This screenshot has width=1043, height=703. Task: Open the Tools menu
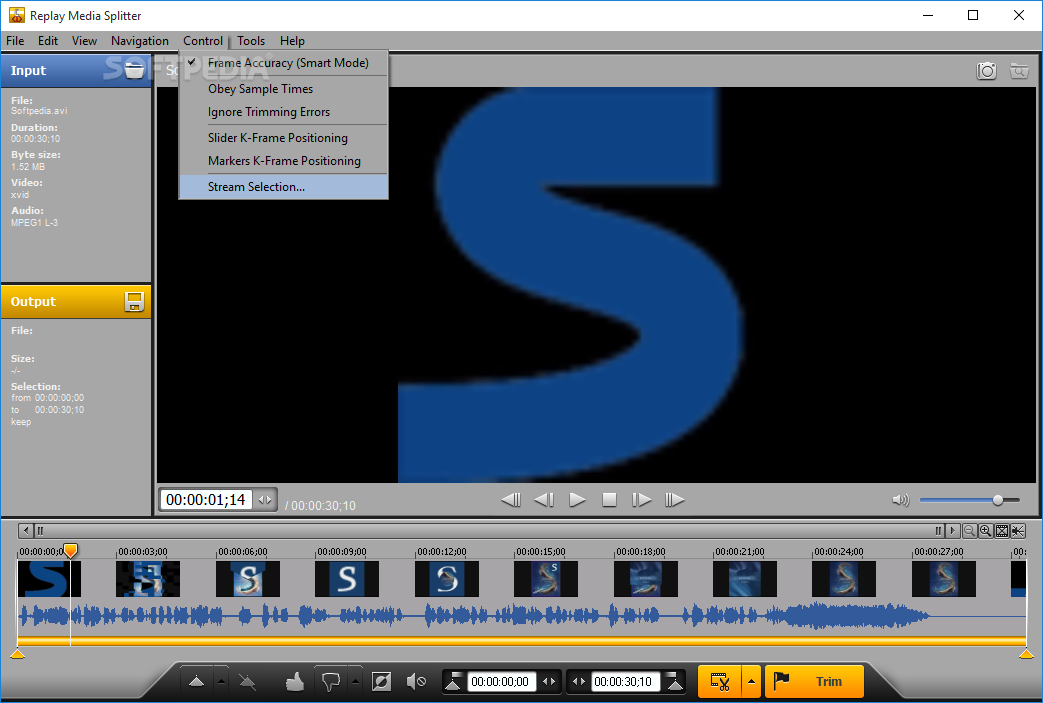pyautogui.click(x=251, y=41)
